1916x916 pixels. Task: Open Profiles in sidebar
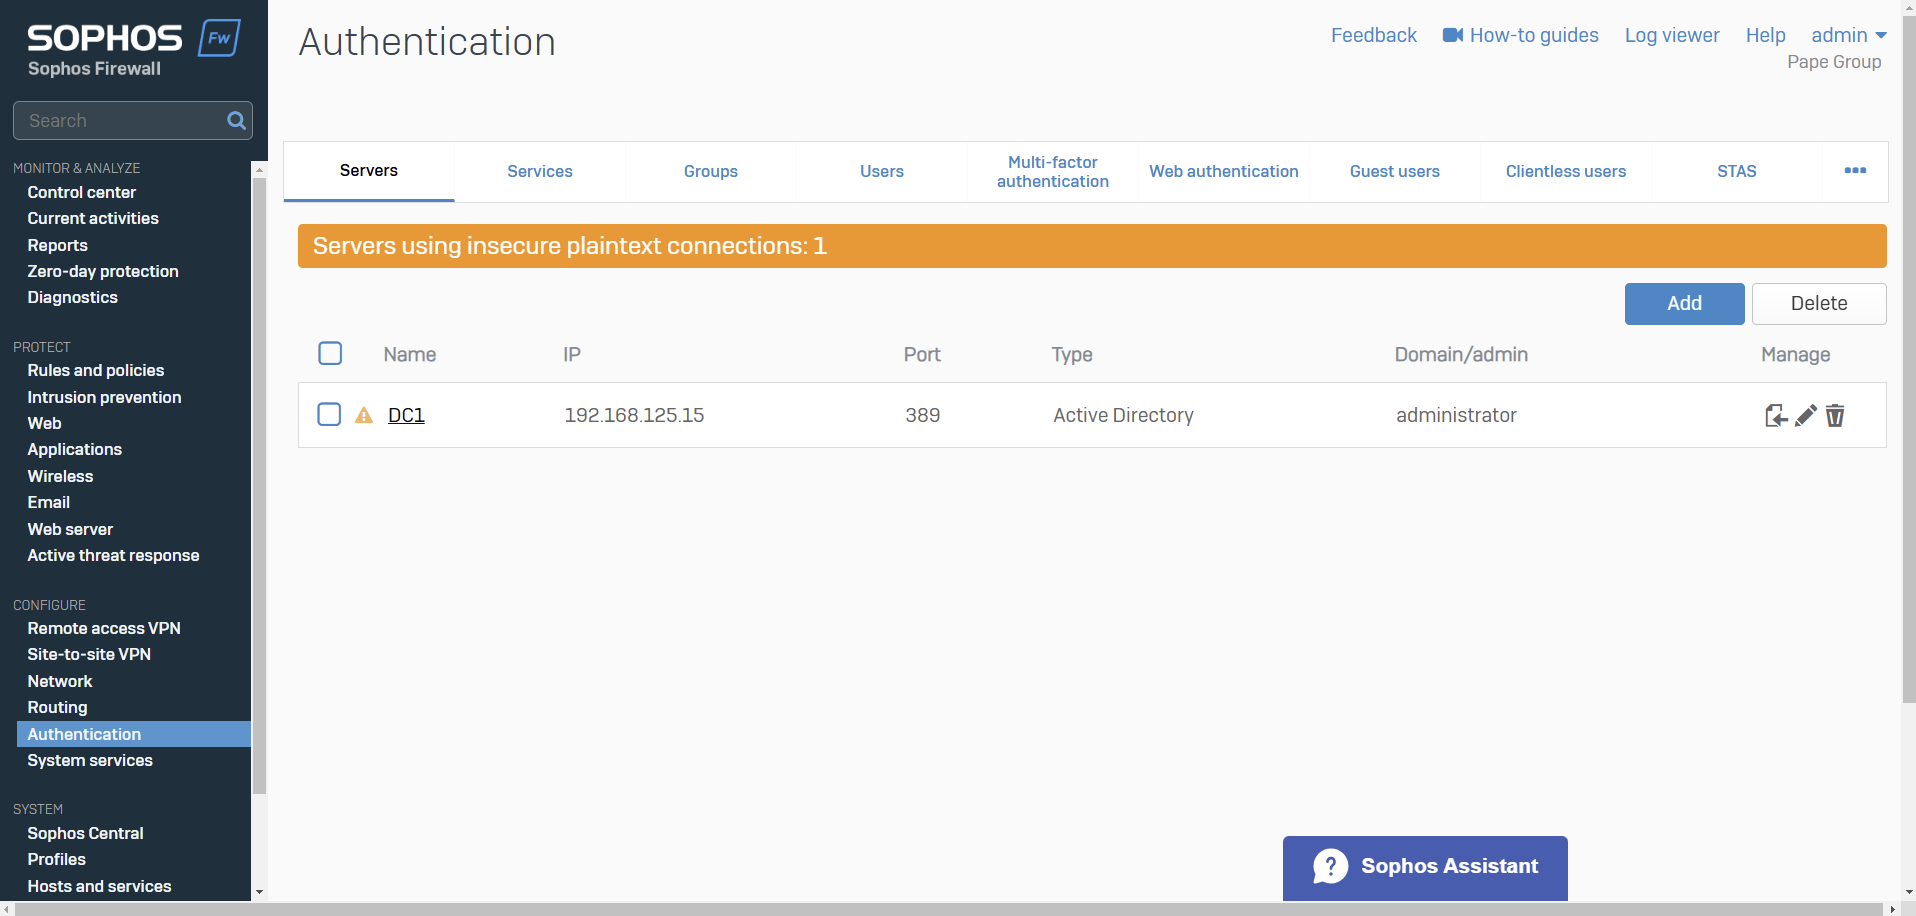coord(57,859)
